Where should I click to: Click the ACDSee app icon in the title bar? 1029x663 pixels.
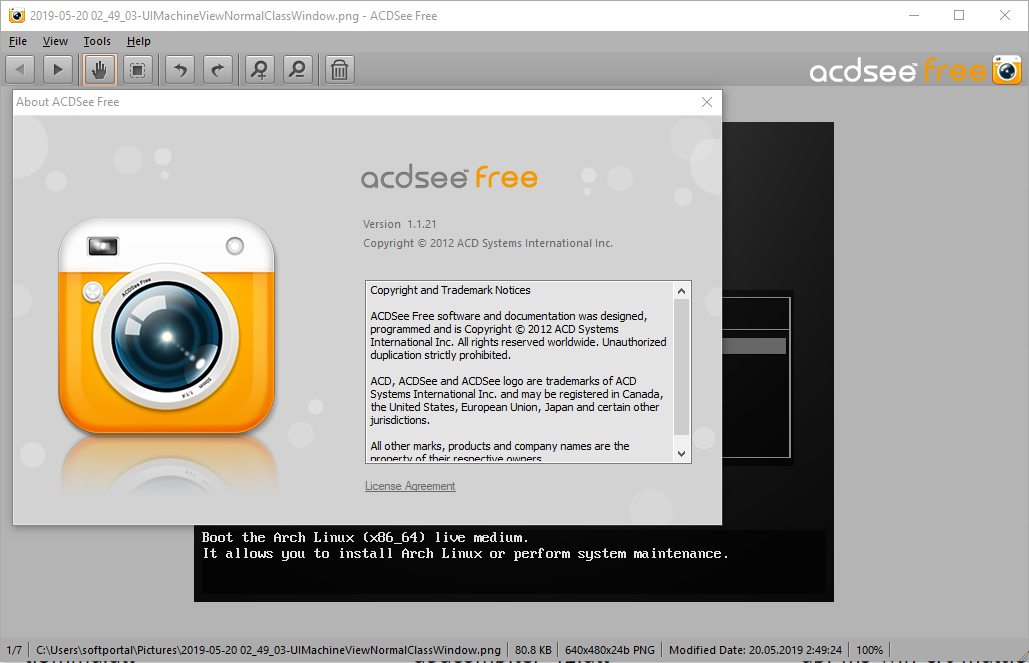(x=16, y=15)
